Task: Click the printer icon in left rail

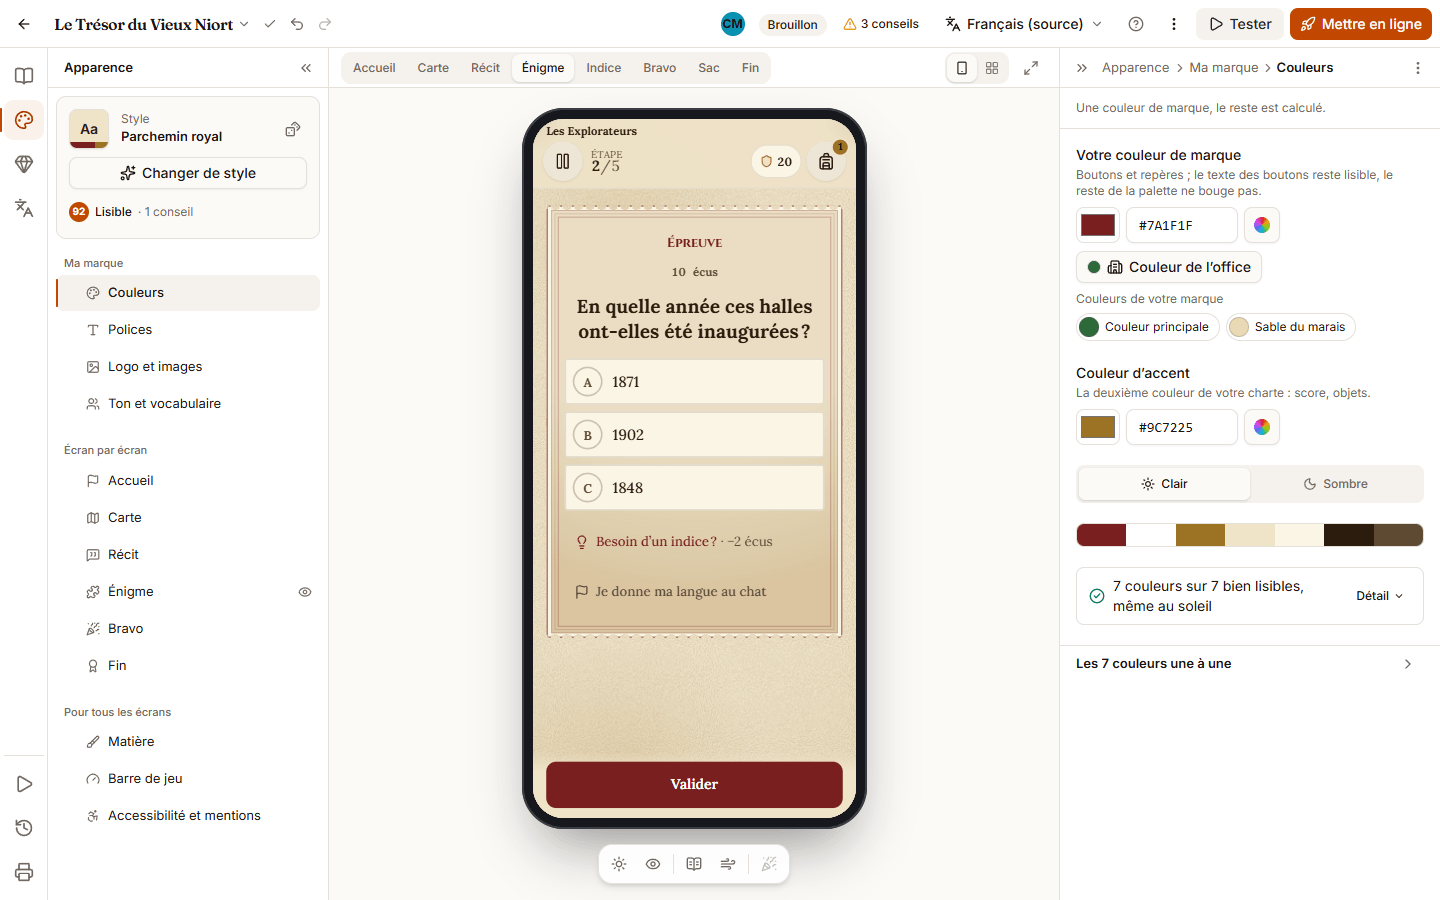Action: pos(24,872)
